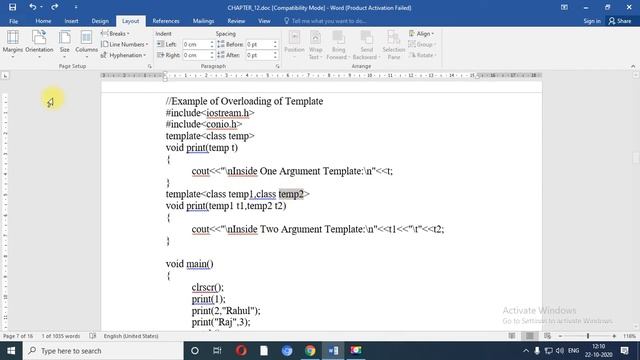This screenshot has width=640, height=360.
Task: Open Task View from the taskbar
Action: point(217,351)
